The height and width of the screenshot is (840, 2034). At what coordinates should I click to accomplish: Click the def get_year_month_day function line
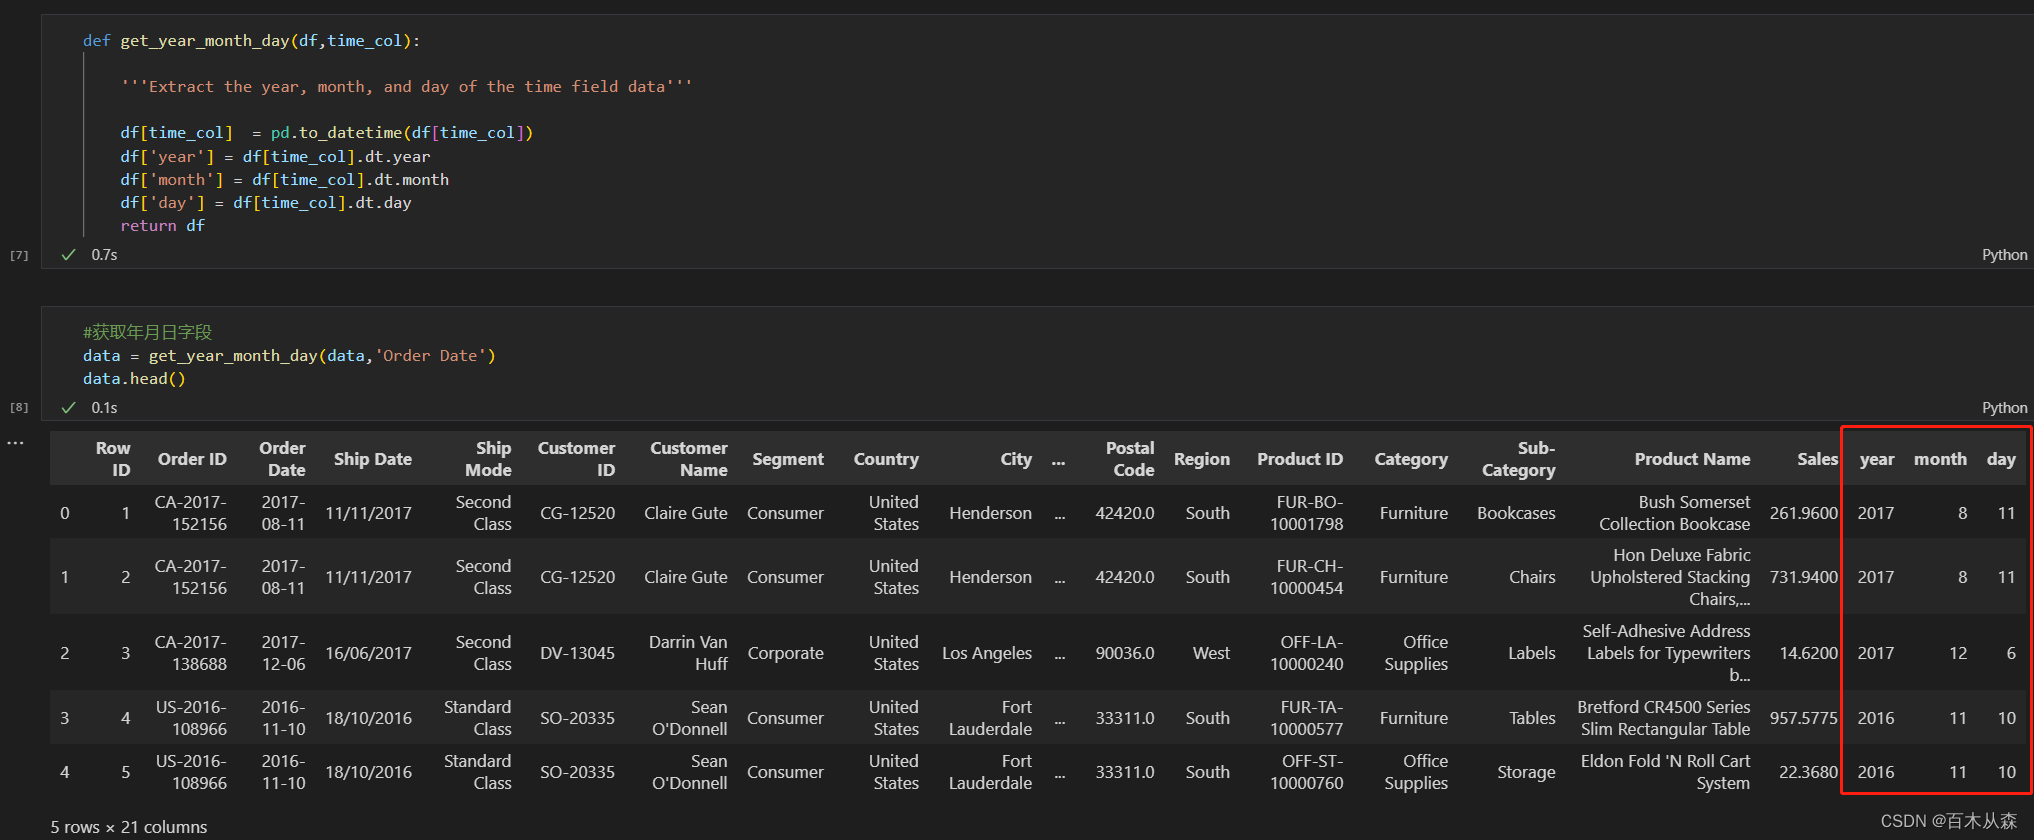click(251, 41)
